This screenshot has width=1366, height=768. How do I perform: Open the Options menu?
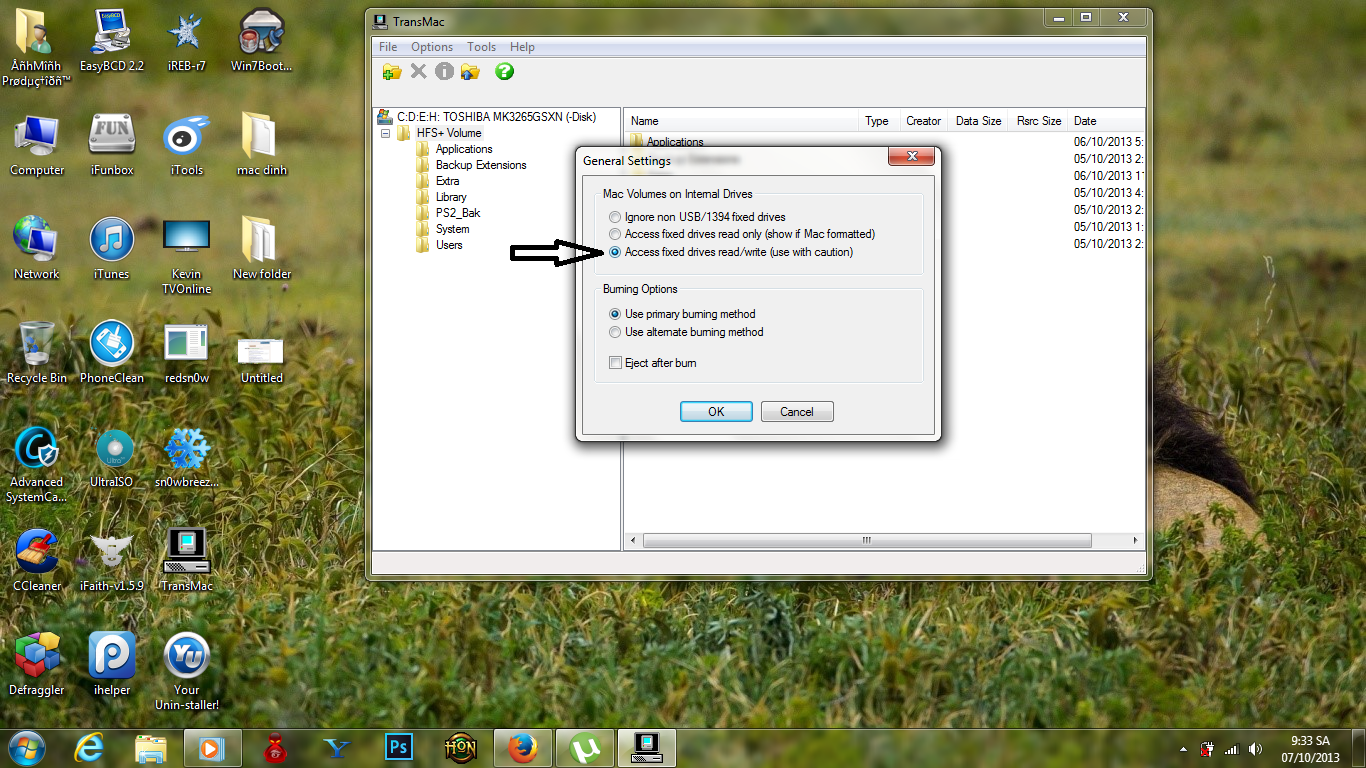pos(432,47)
